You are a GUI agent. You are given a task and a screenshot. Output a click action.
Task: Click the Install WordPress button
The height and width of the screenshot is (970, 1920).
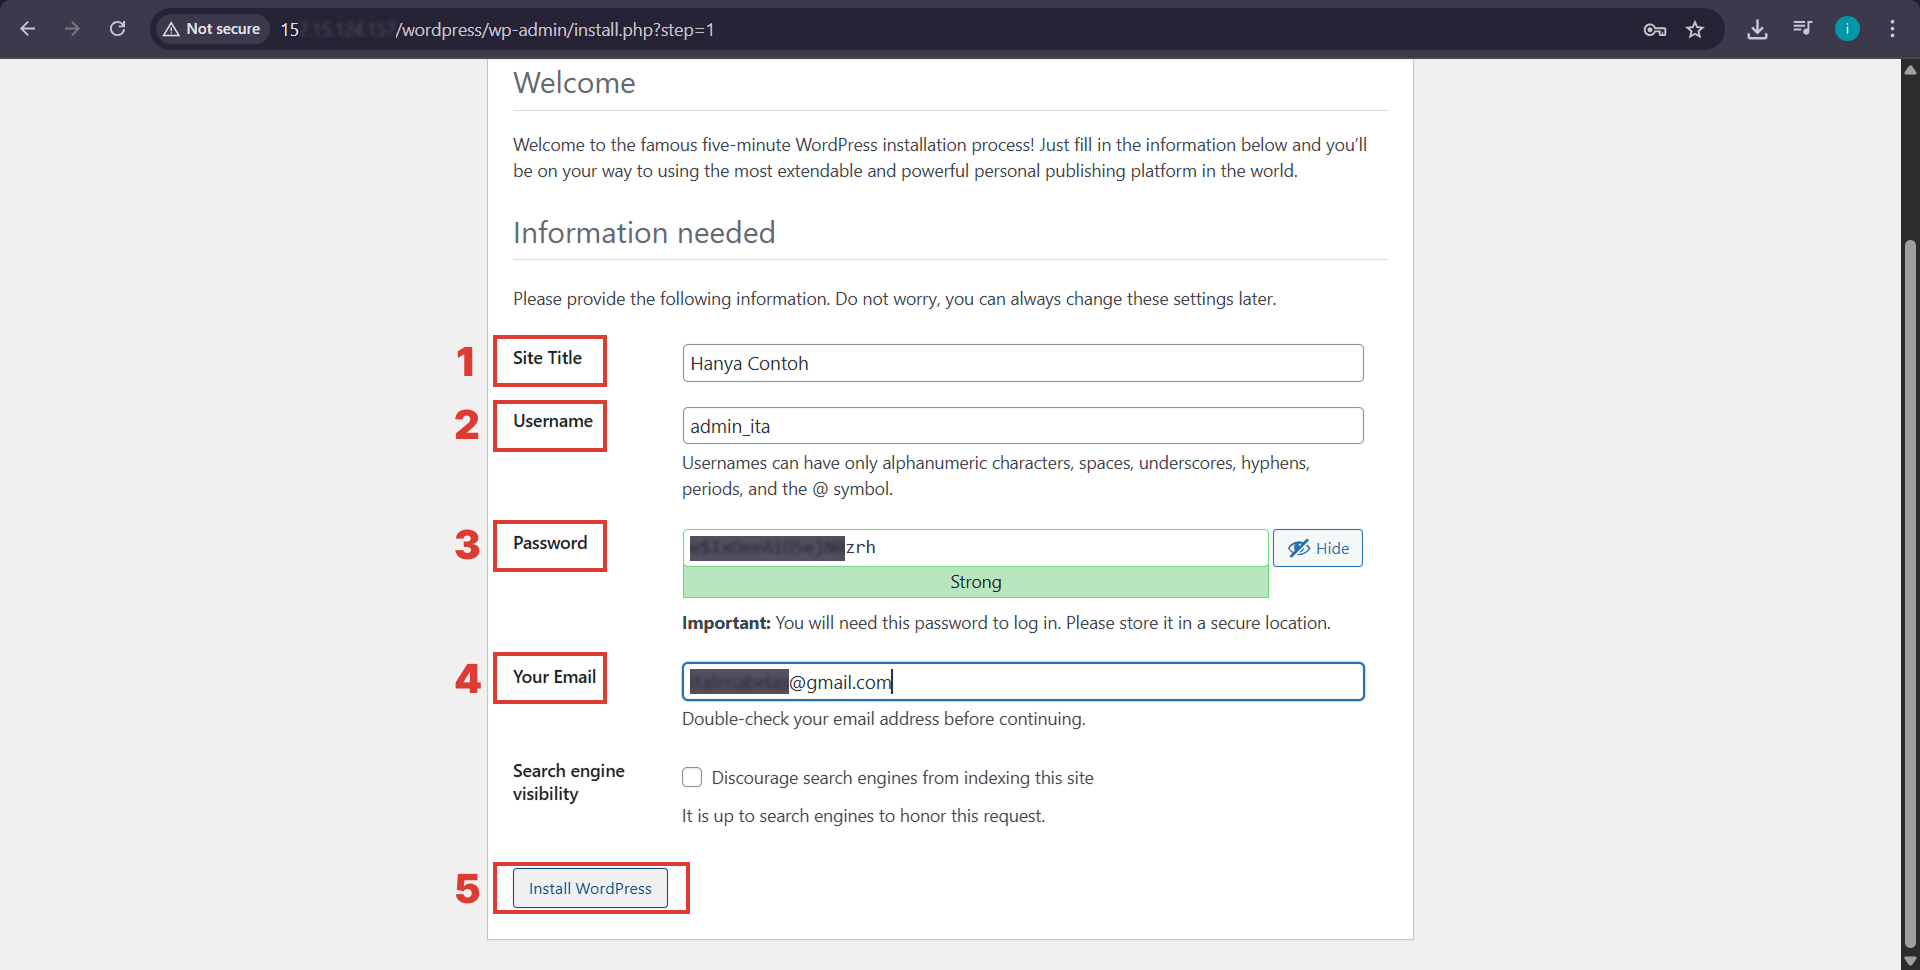point(589,888)
